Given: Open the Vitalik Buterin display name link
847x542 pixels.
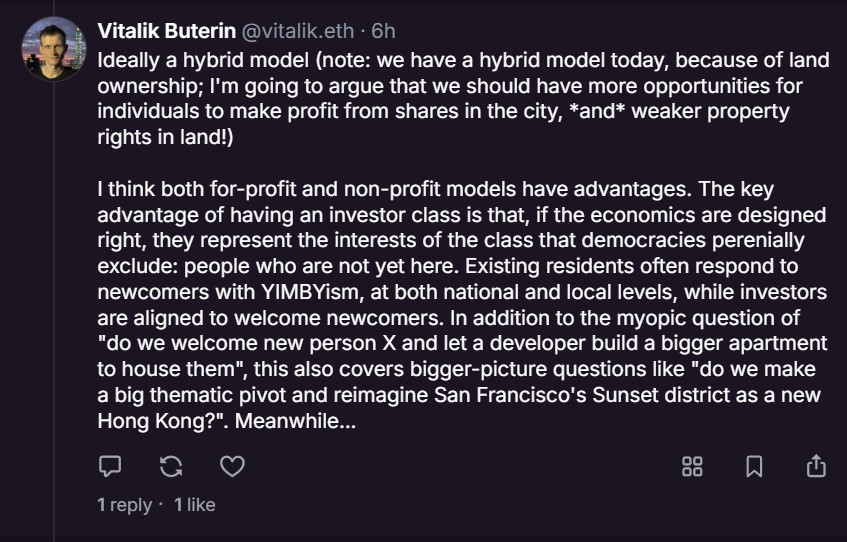Looking at the screenshot, I should pyautogui.click(x=164, y=31).
